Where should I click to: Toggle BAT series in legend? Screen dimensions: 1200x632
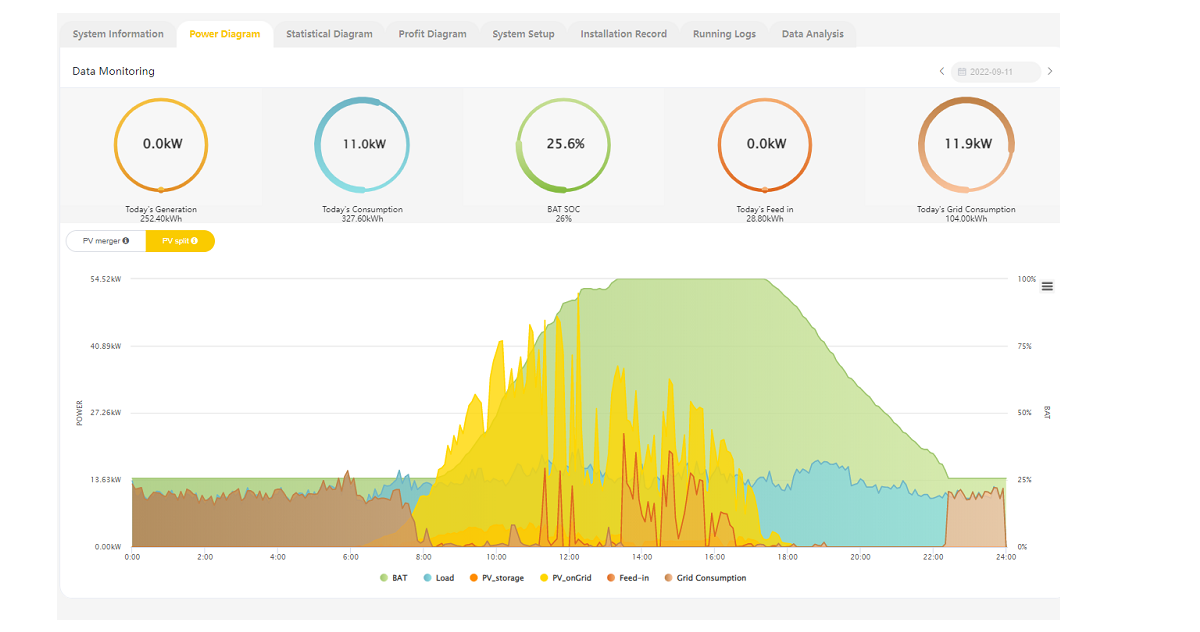point(394,578)
